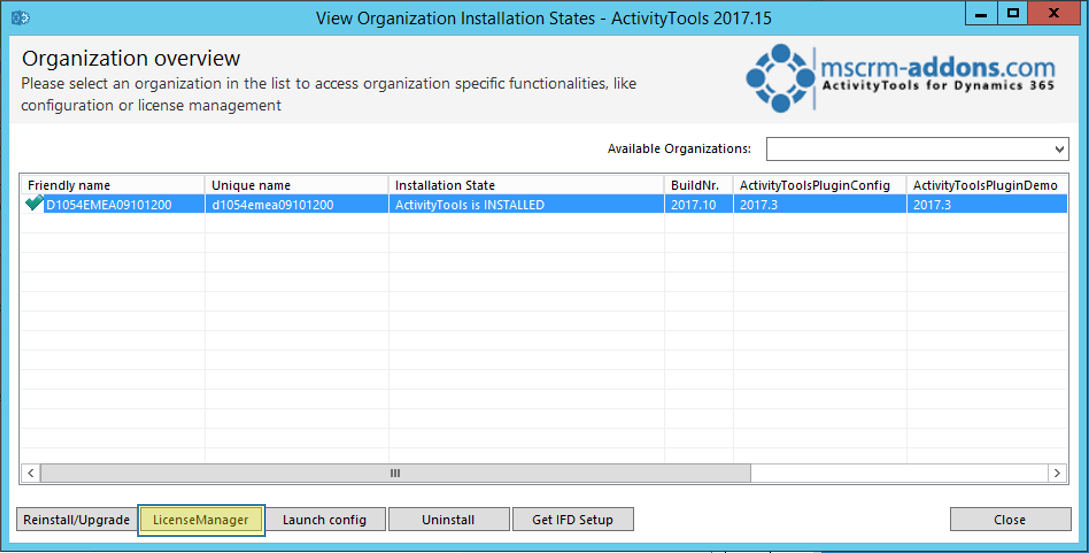Click the Reinstall/Upgrade button
This screenshot has width=1089, height=553.
point(76,520)
